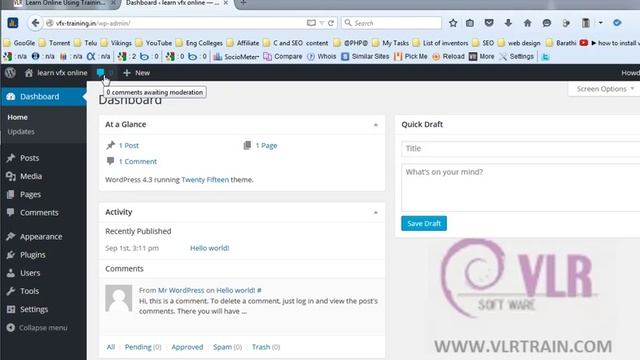Open the downloads arrow icon
Viewport: 640px width, 360px height.
508,23
